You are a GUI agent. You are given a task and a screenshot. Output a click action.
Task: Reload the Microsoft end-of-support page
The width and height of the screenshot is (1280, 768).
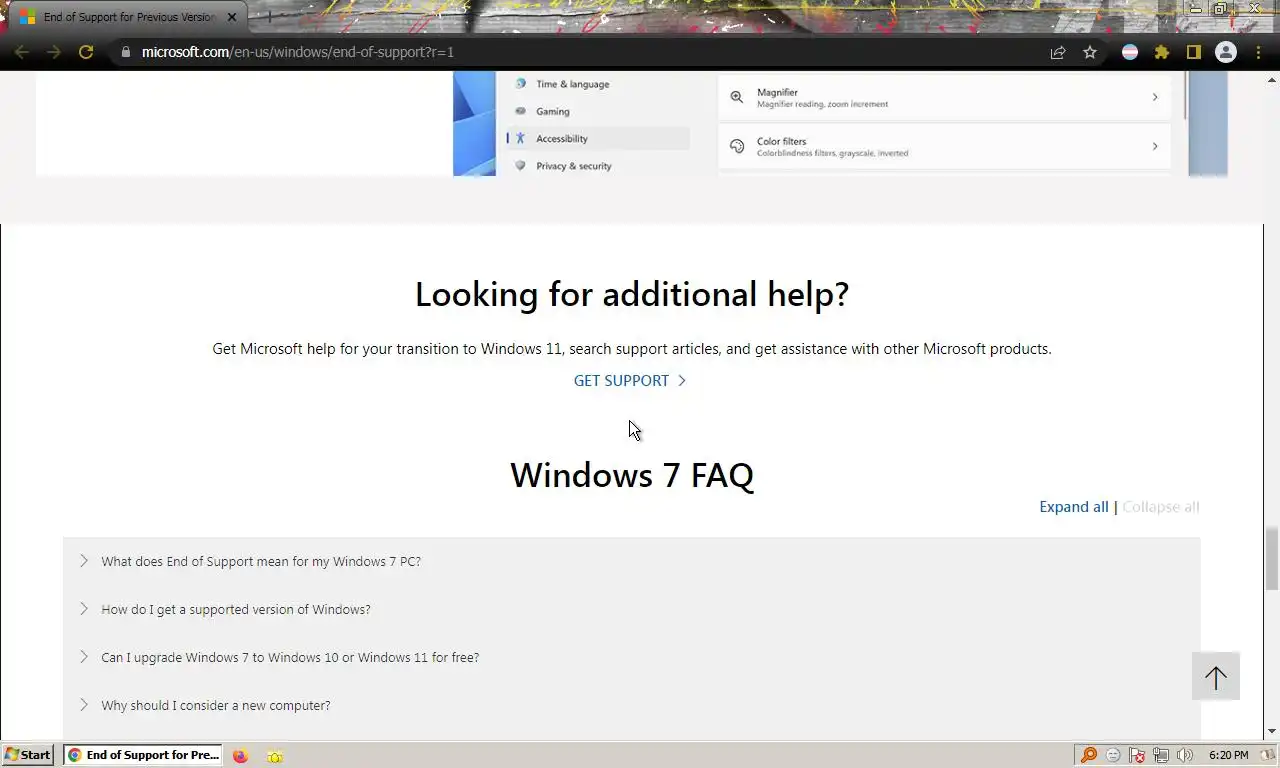click(86, 52)
